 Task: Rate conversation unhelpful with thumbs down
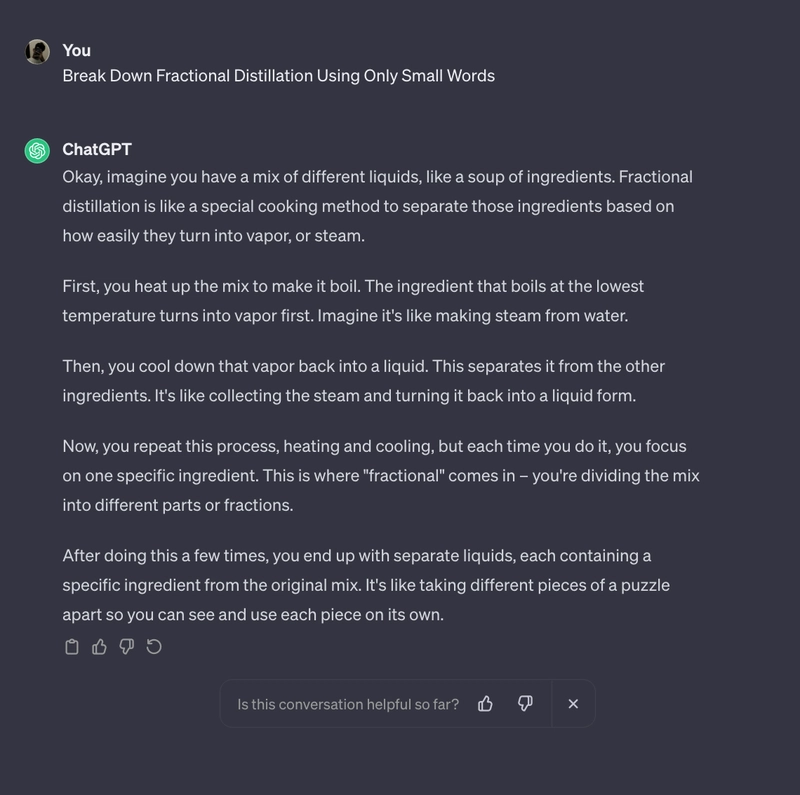coord(525,704)
